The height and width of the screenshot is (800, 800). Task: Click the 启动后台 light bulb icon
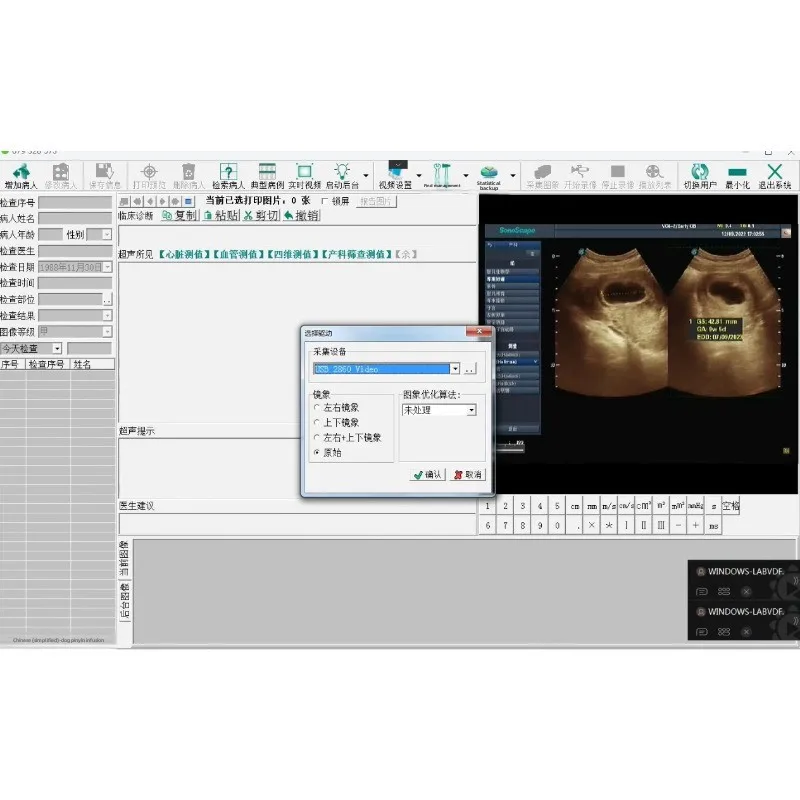[x=342, y=176]
